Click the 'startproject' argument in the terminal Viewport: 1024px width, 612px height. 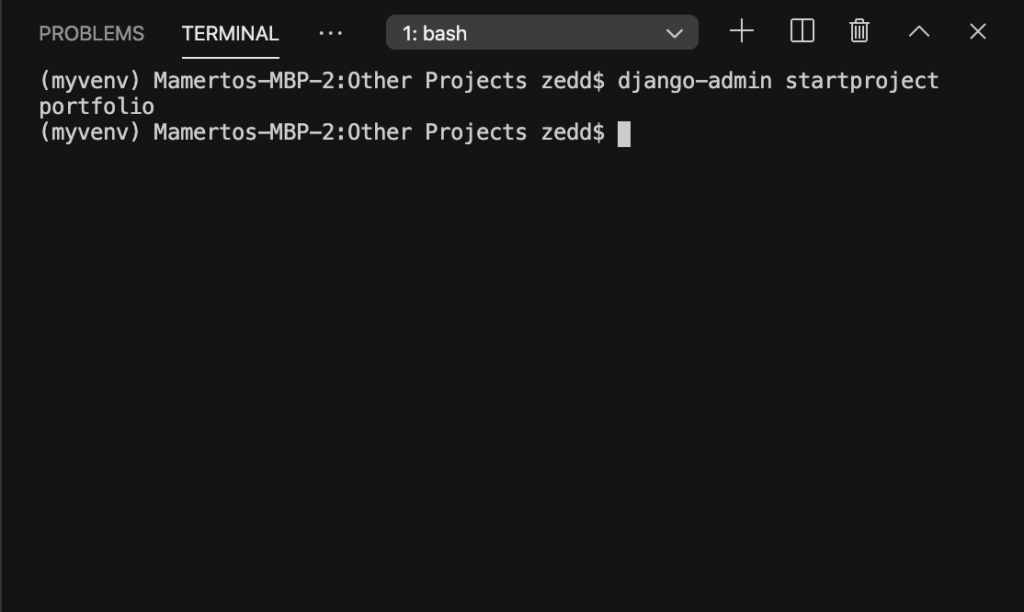862,81
